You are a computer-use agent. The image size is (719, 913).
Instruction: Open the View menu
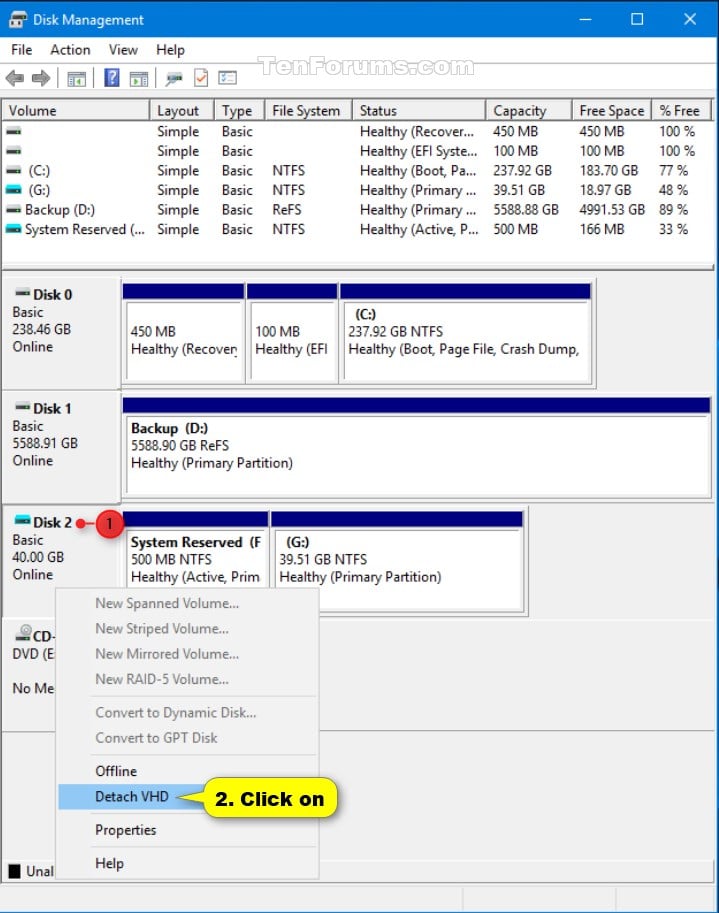[x=123, y=50]
